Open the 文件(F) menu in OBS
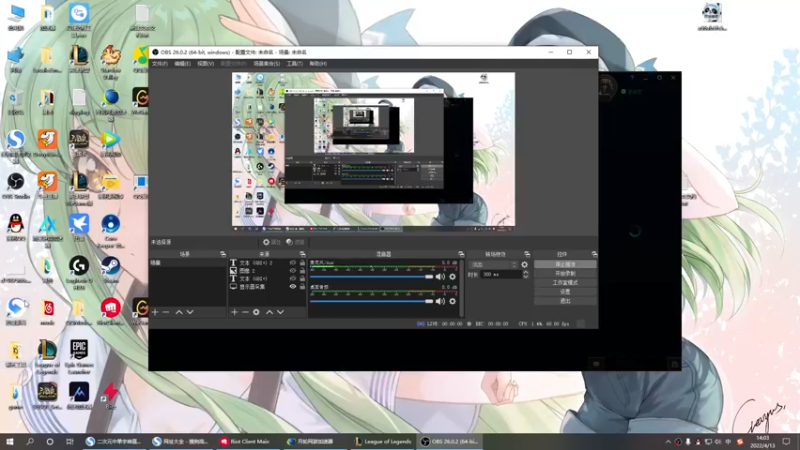 click(160, 64)
